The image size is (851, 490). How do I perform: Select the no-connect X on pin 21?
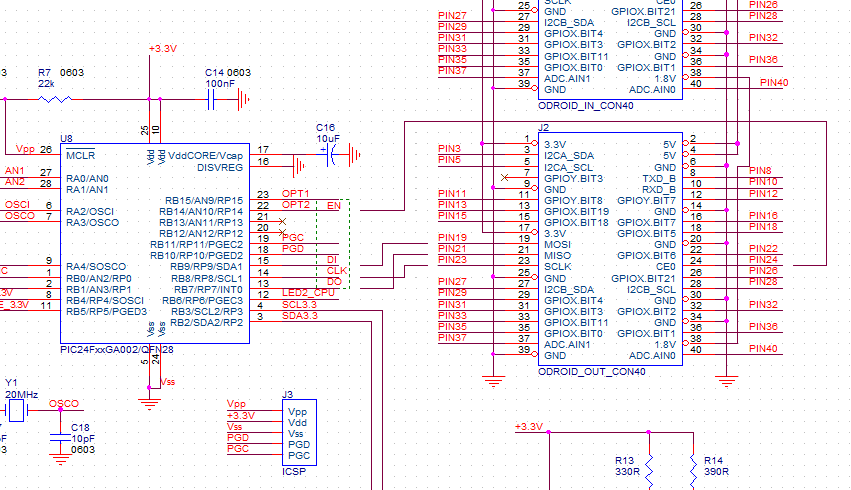(282, 221)
